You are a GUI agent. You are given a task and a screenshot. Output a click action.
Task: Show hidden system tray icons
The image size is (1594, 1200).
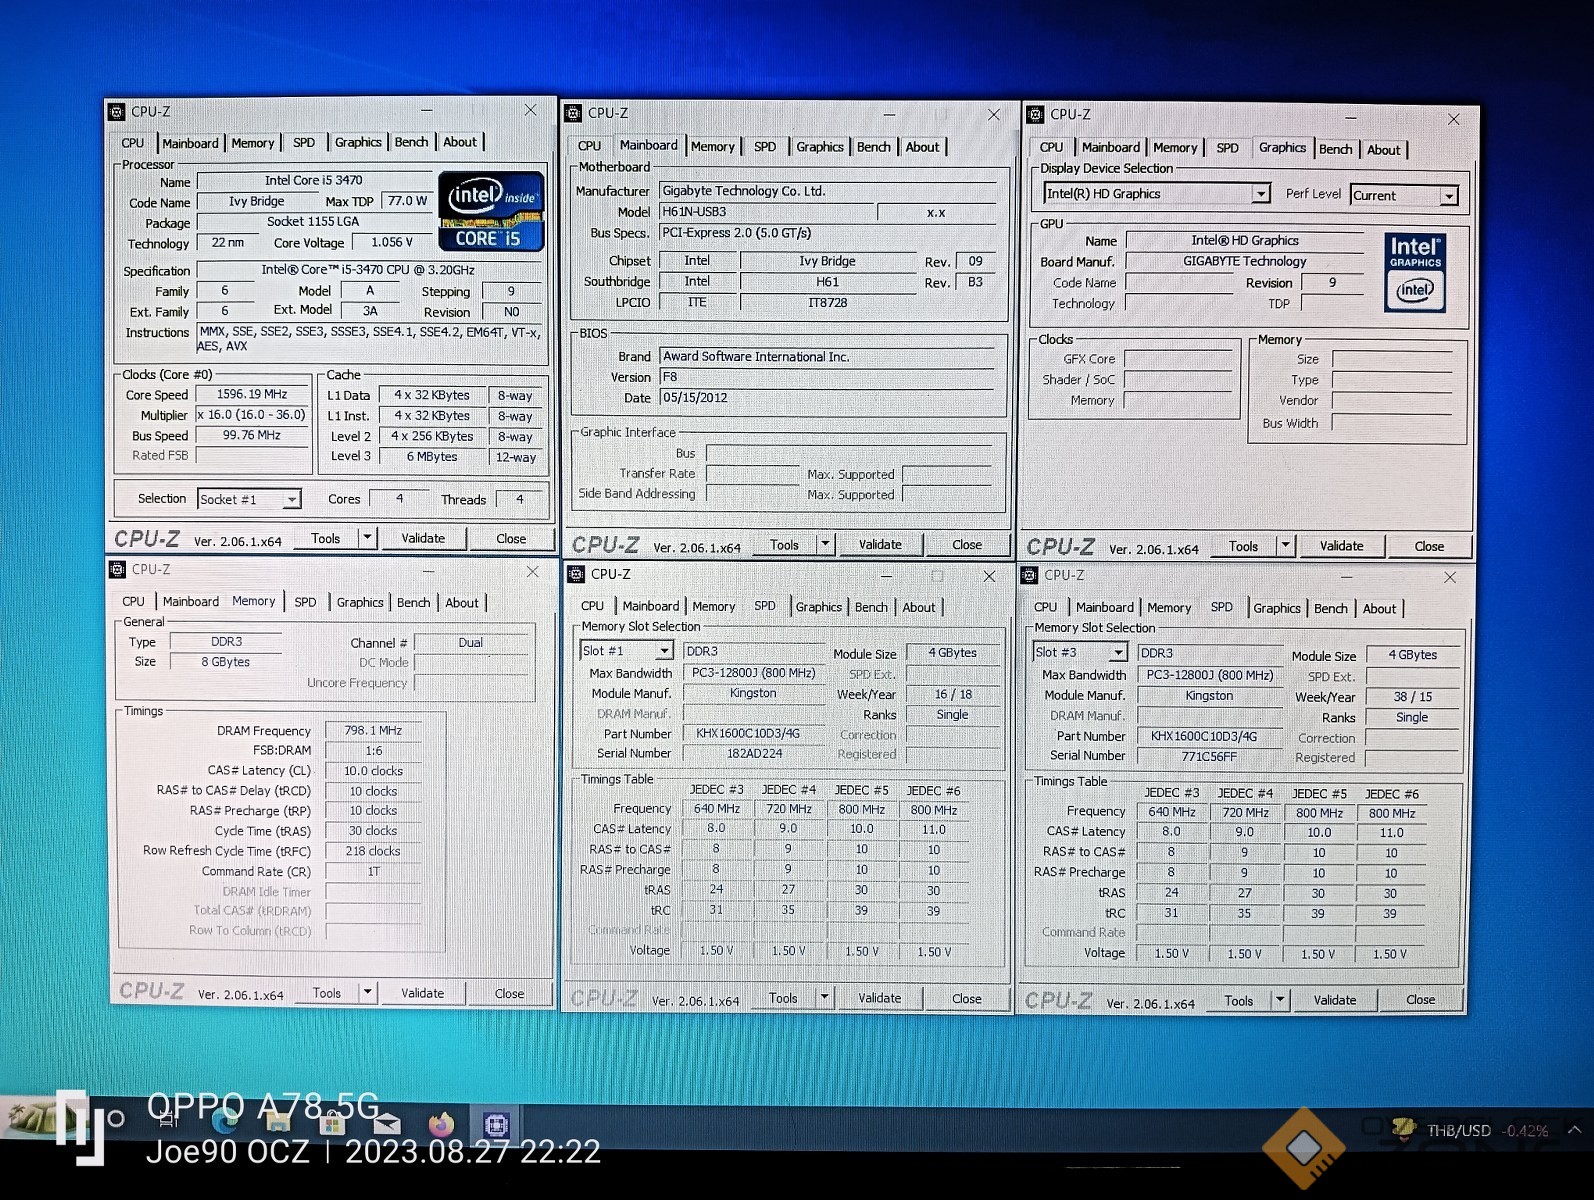coord(1575,1130)
